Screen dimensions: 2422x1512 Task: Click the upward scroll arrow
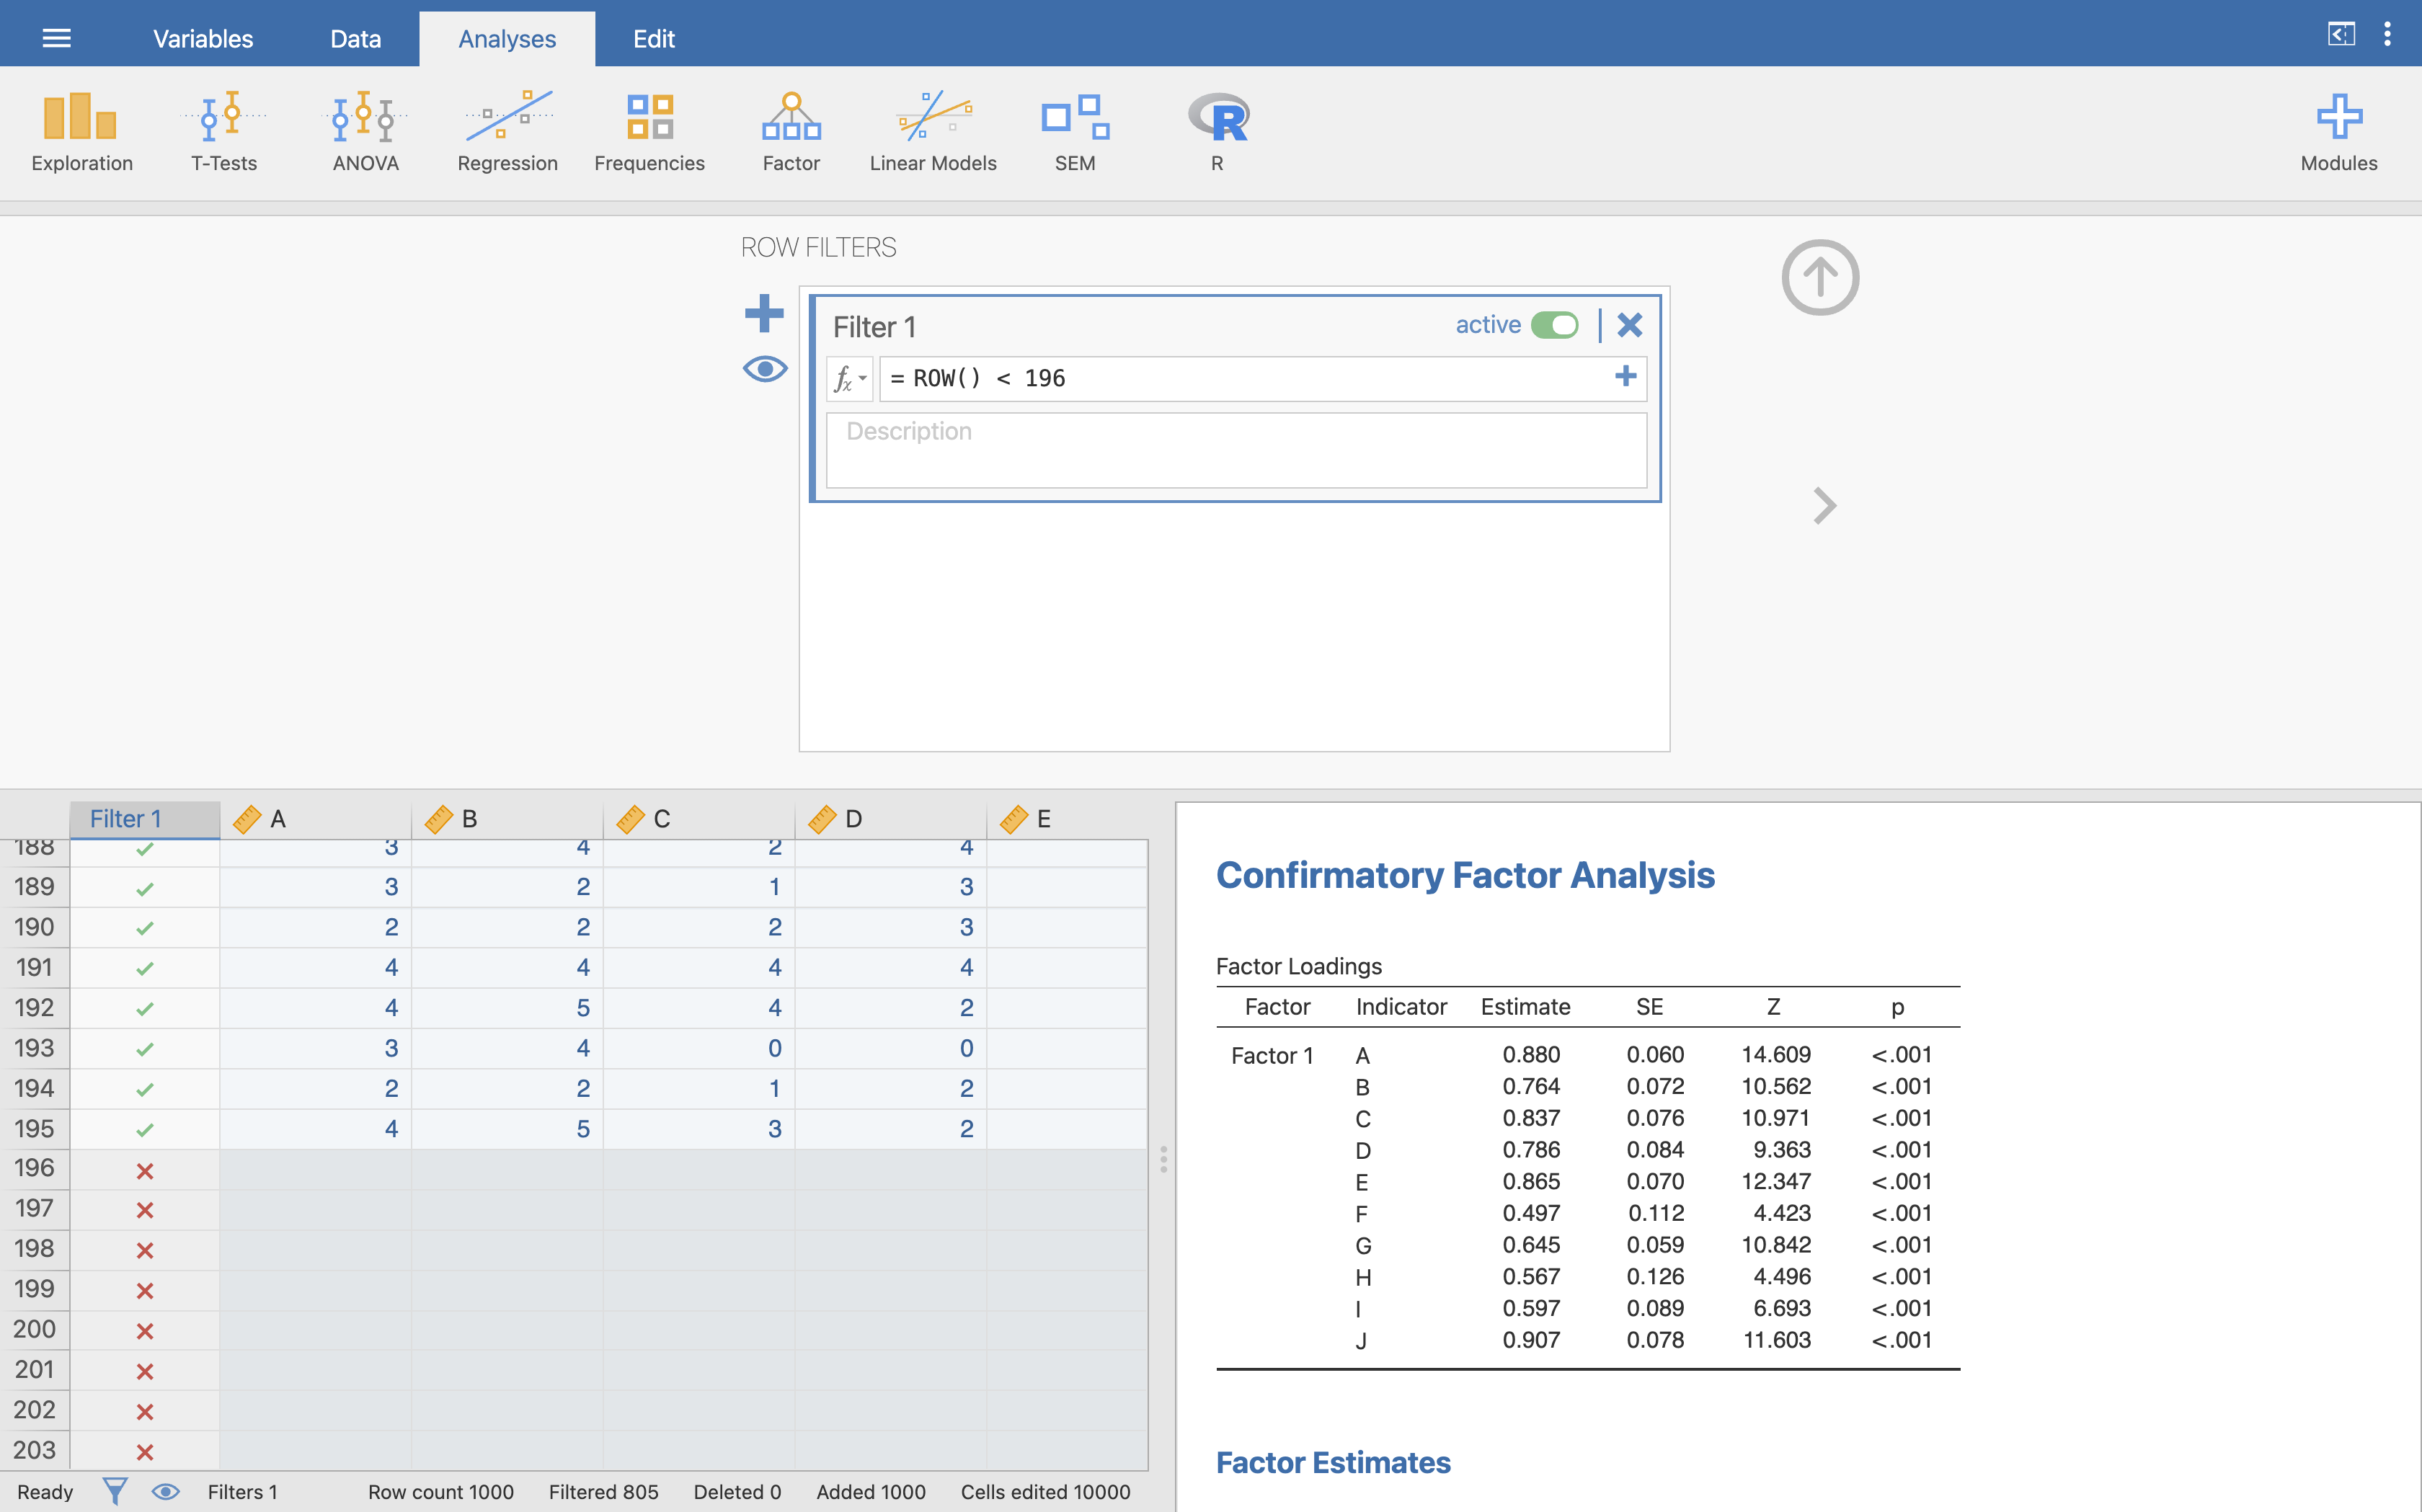1821,275
